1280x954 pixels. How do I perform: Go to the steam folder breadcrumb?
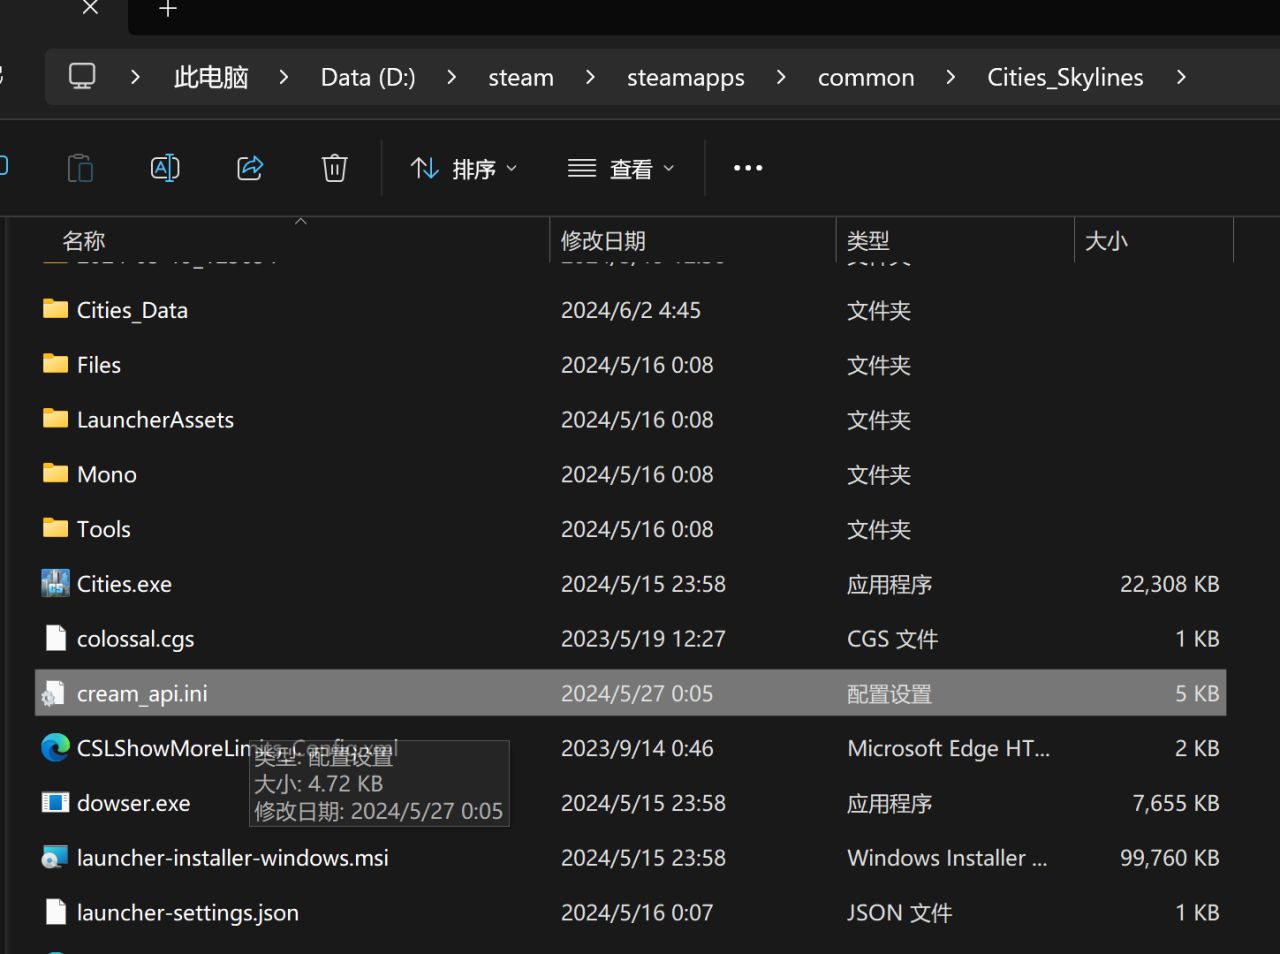521,77
